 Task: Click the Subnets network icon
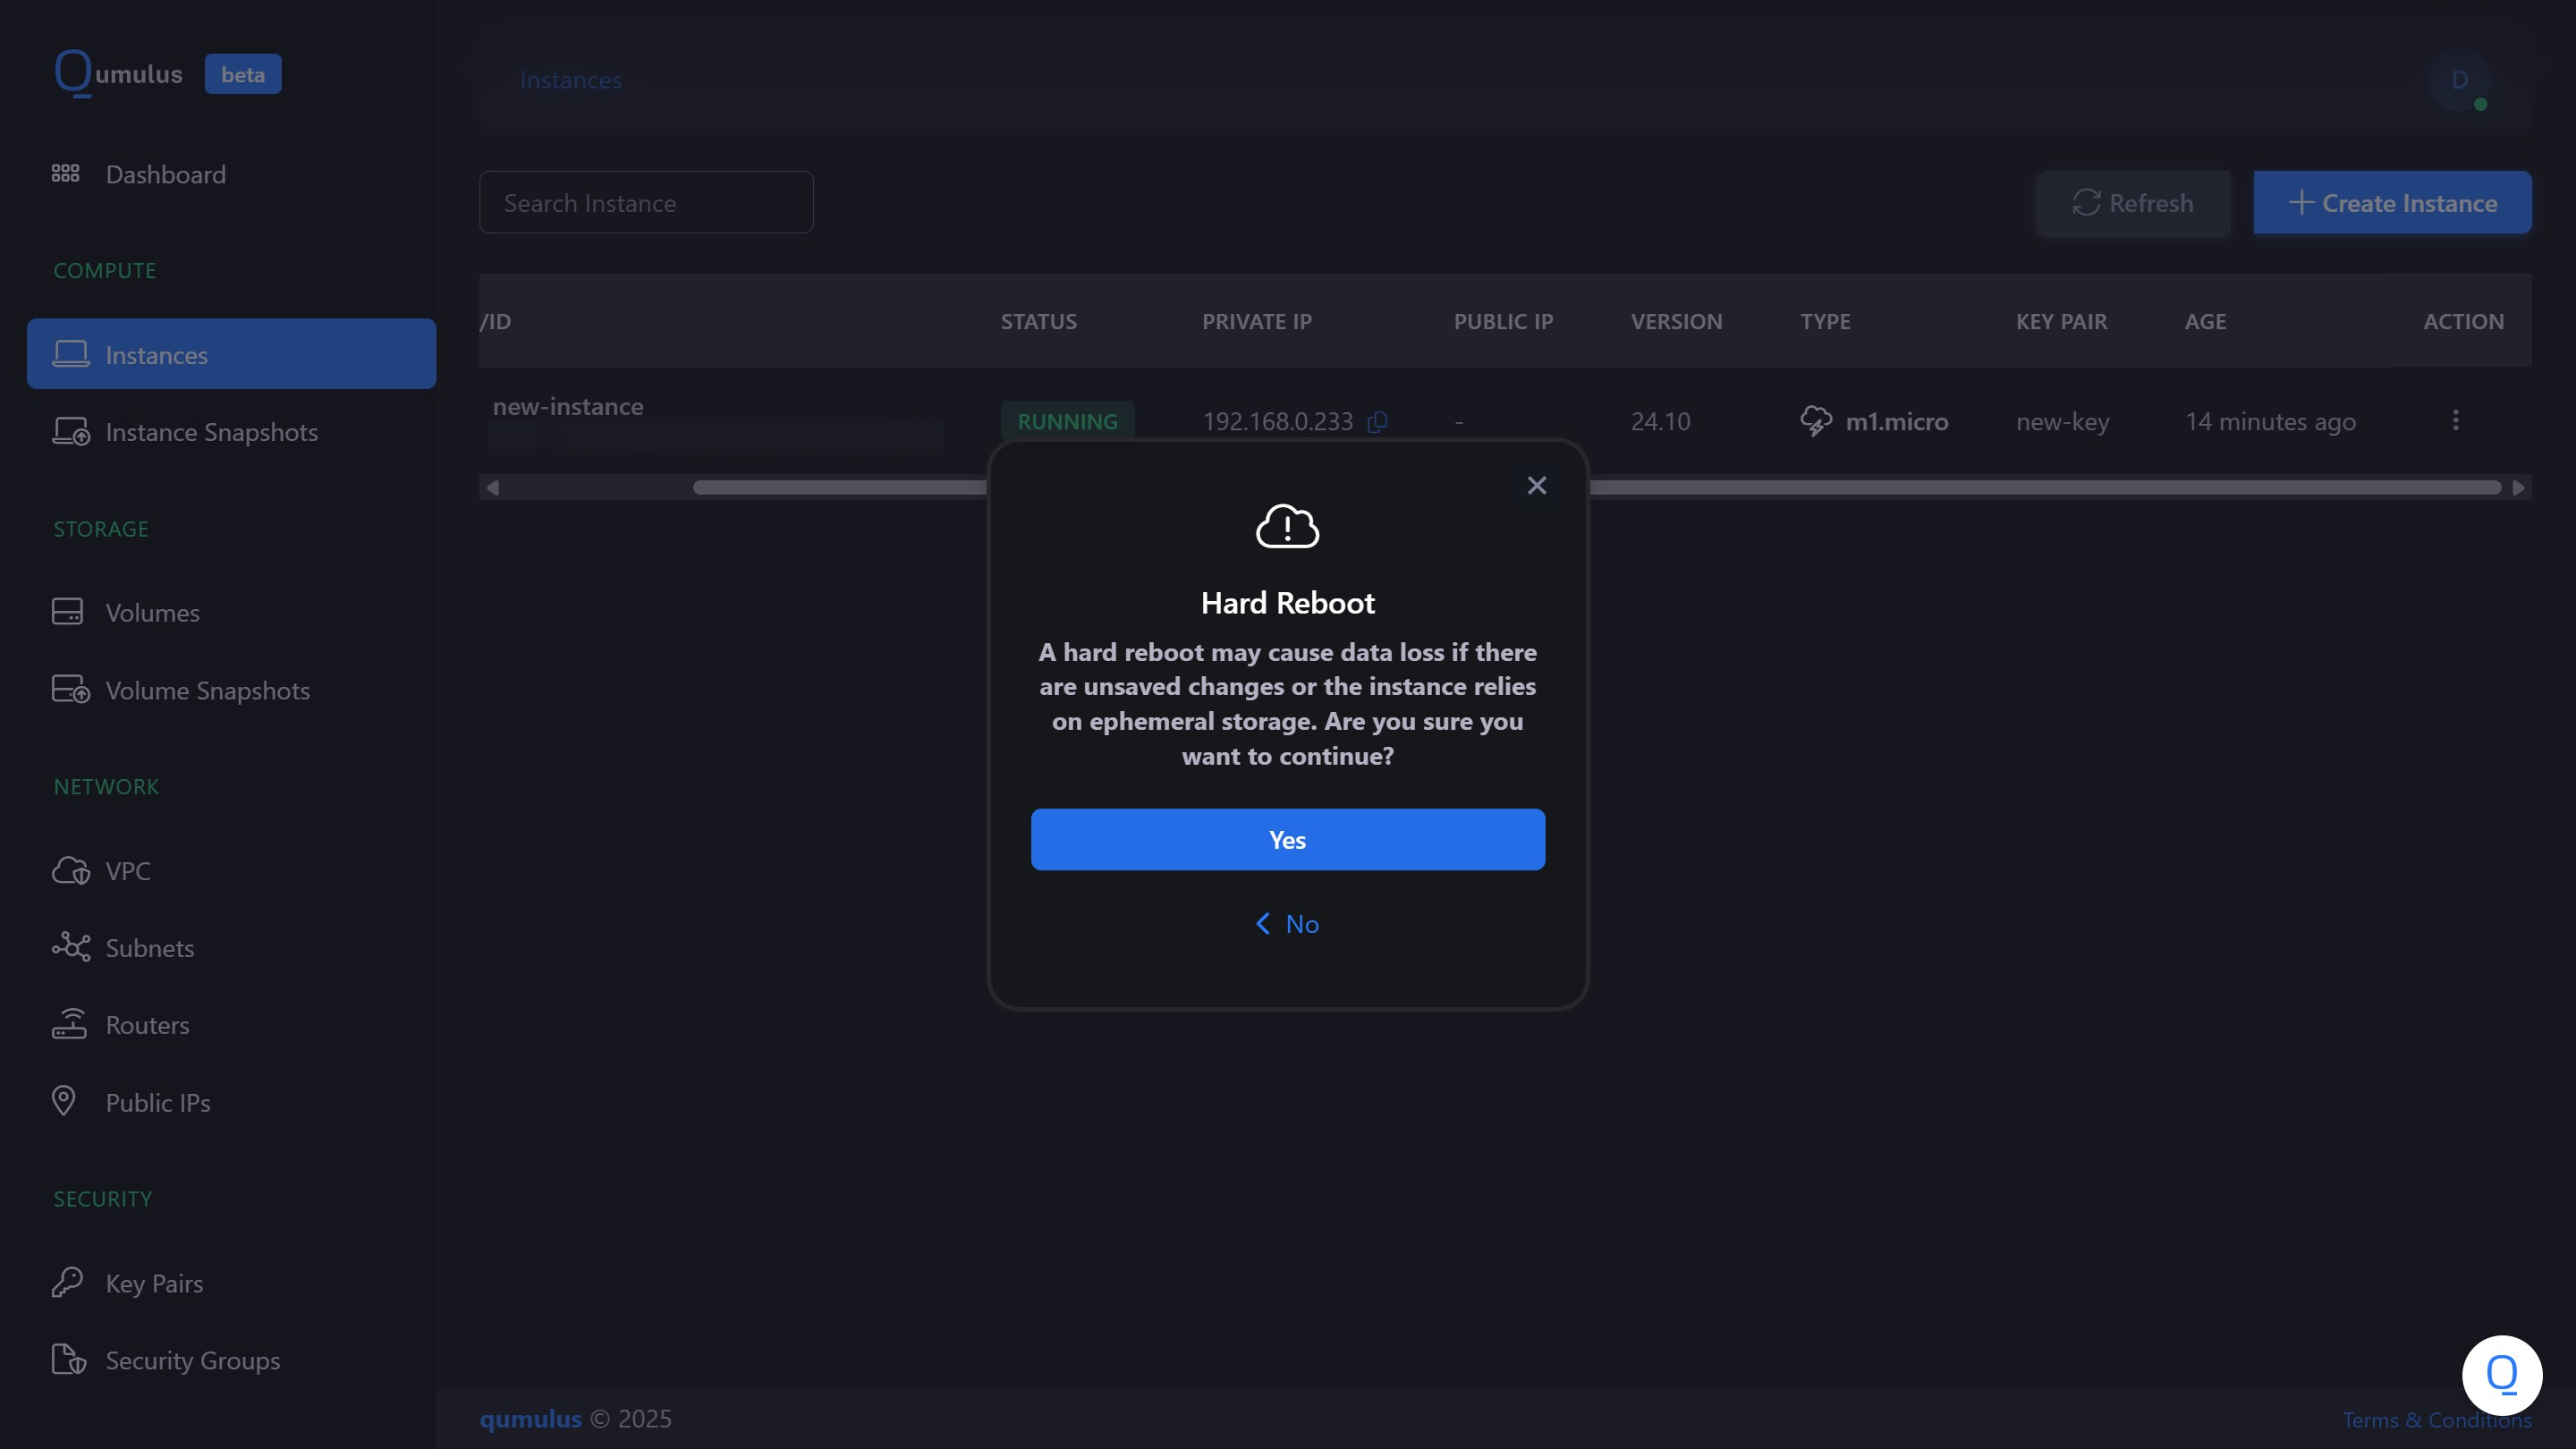click(x=70, y=947)
